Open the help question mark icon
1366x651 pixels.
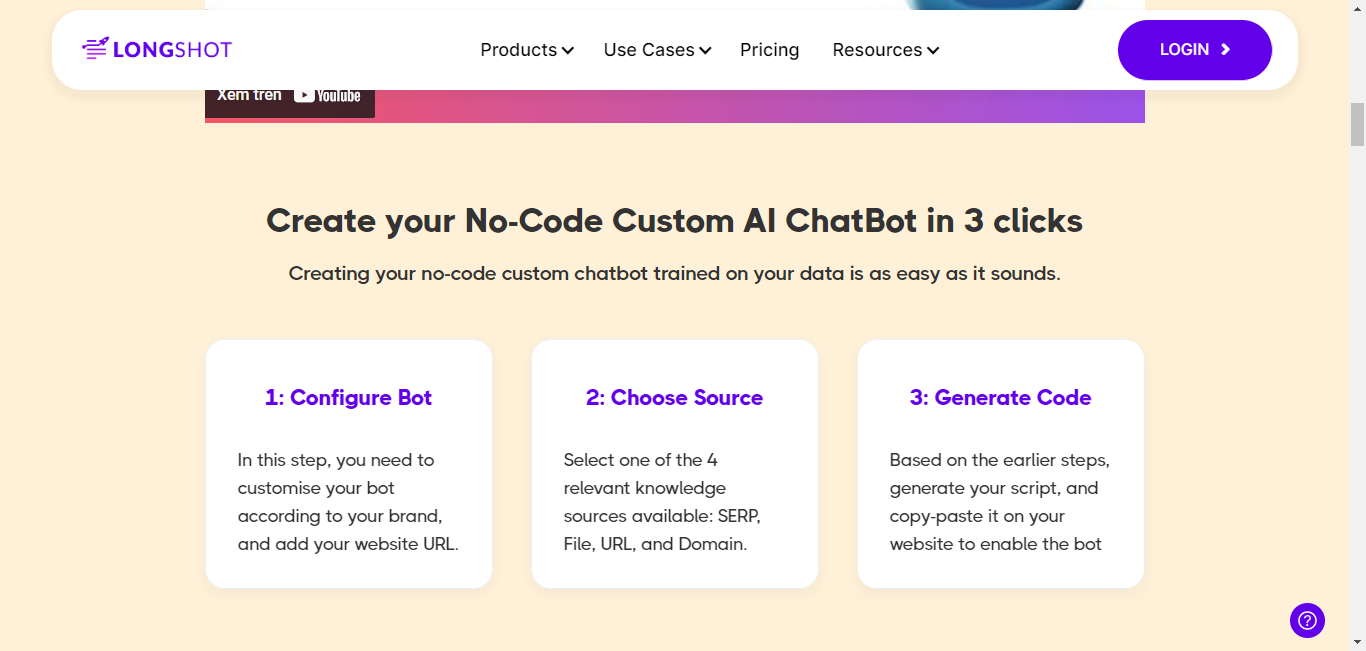pyautogui.click(x=1307, y=620)
